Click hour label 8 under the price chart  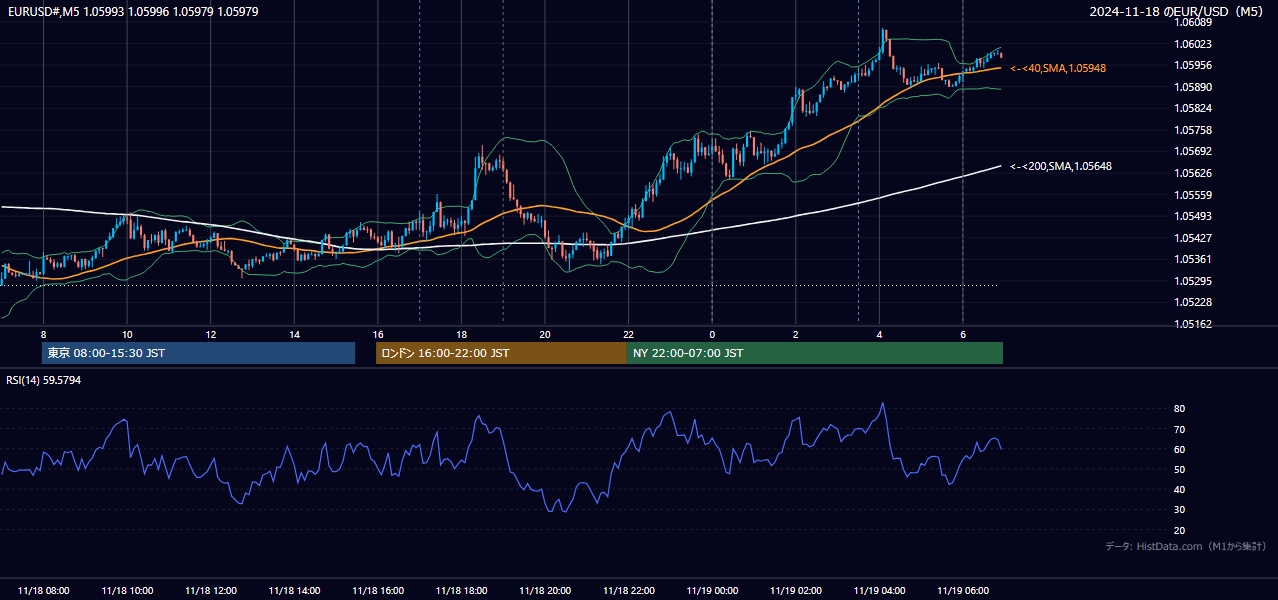43,334
